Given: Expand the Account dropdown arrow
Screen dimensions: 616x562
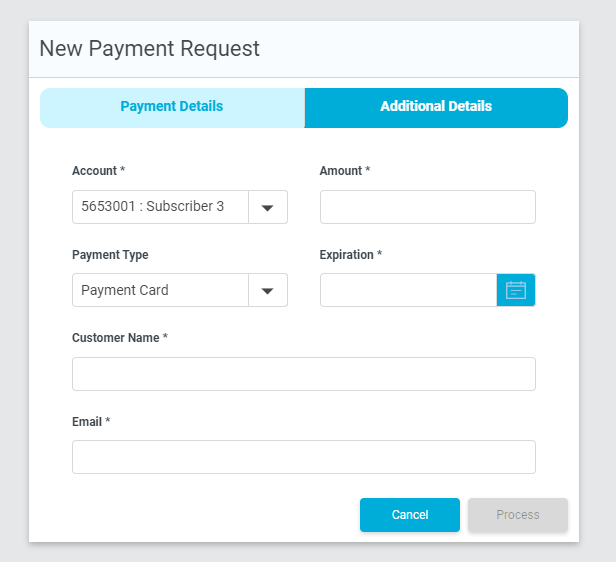Looking at the screenshot, I should pos(268,207).
